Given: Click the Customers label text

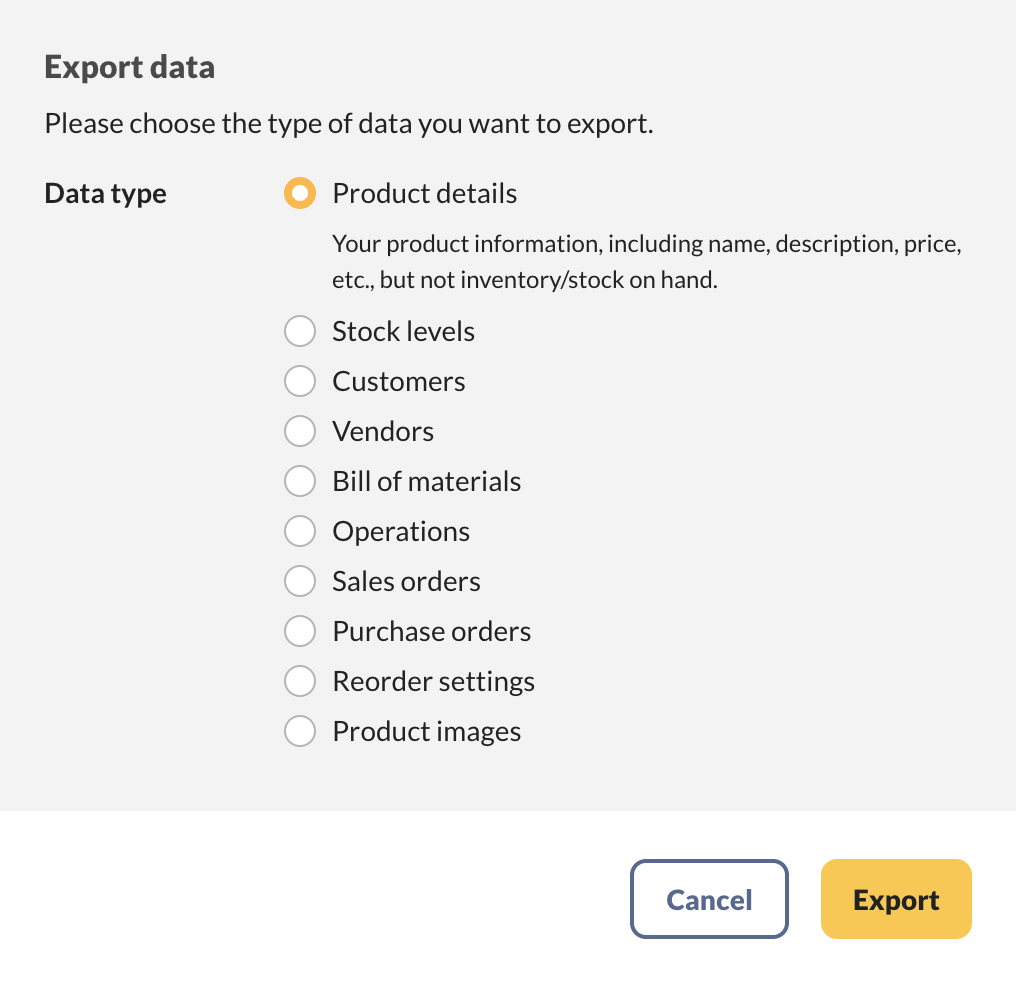Looking at the screenshot, I should click(399, 381).
